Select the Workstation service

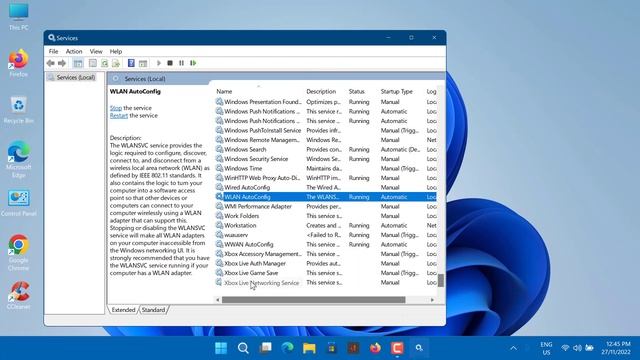[325, 225]
